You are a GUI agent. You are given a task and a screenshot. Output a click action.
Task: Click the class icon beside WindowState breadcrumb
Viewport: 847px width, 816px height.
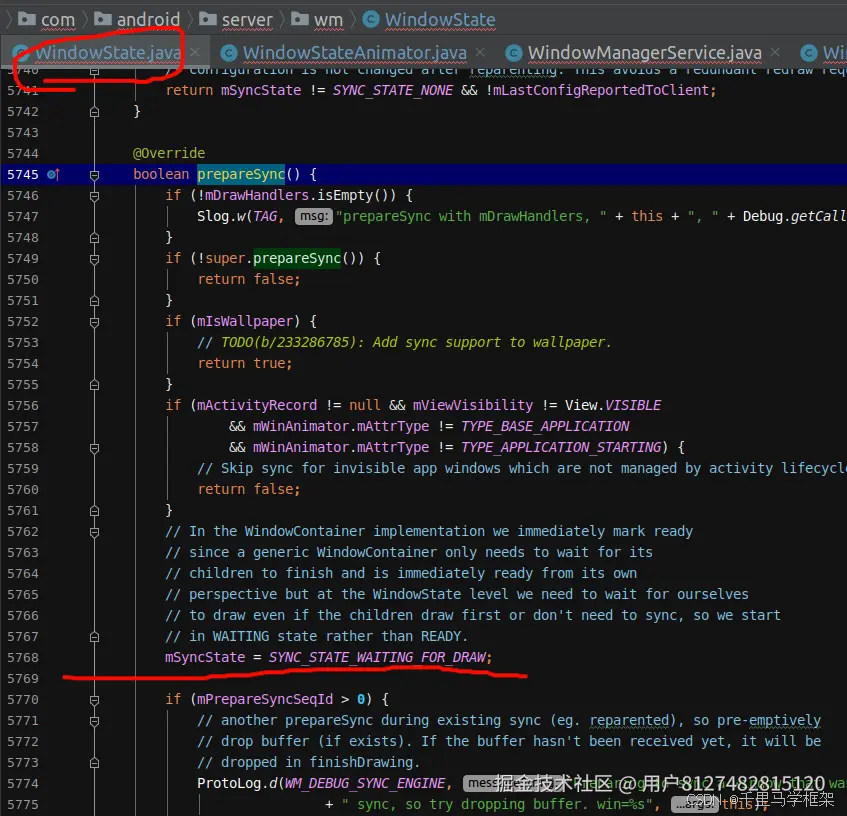coord(371,19)
